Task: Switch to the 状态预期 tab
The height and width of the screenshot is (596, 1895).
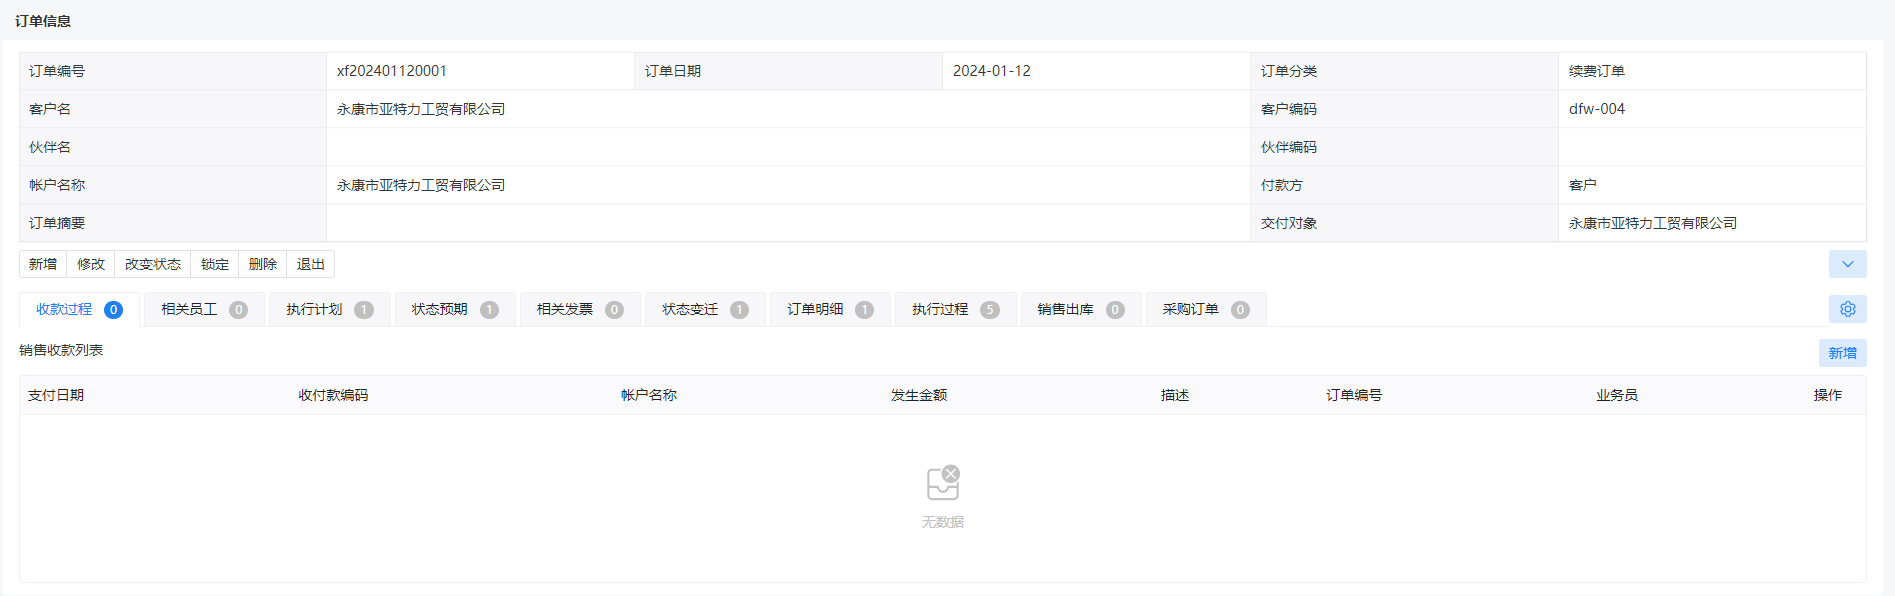Action: pos(455,309)
